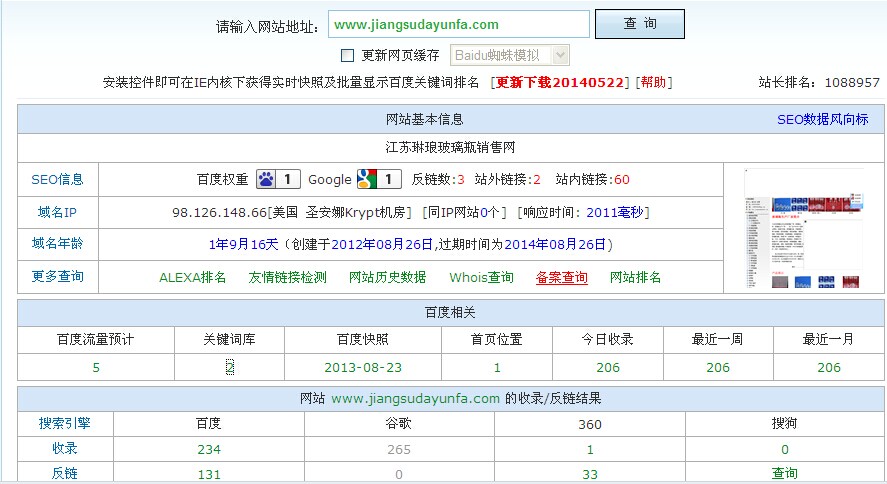
Task: Click the Baidu snapshot date 2013-08-23
Action: 363,367
